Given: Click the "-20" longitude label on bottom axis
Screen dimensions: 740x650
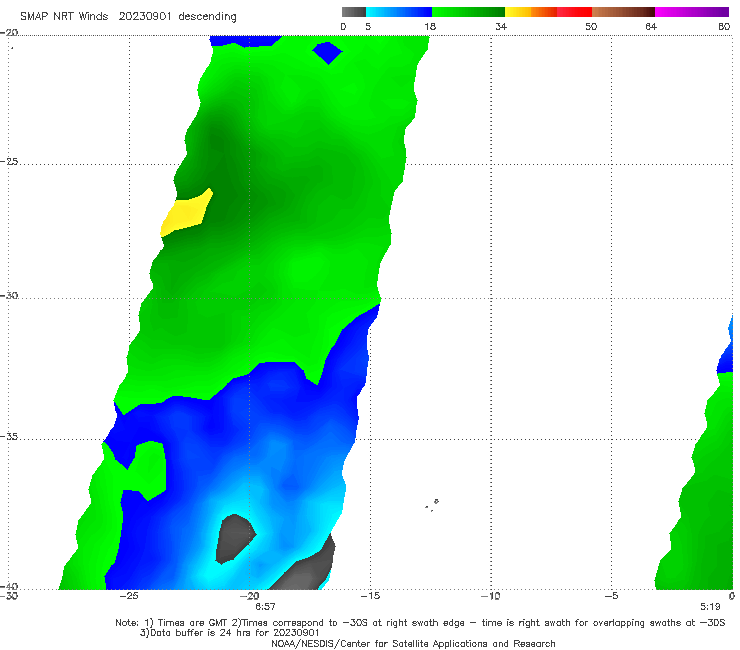Looking at the screenshot, I should (x=250, y=596).
